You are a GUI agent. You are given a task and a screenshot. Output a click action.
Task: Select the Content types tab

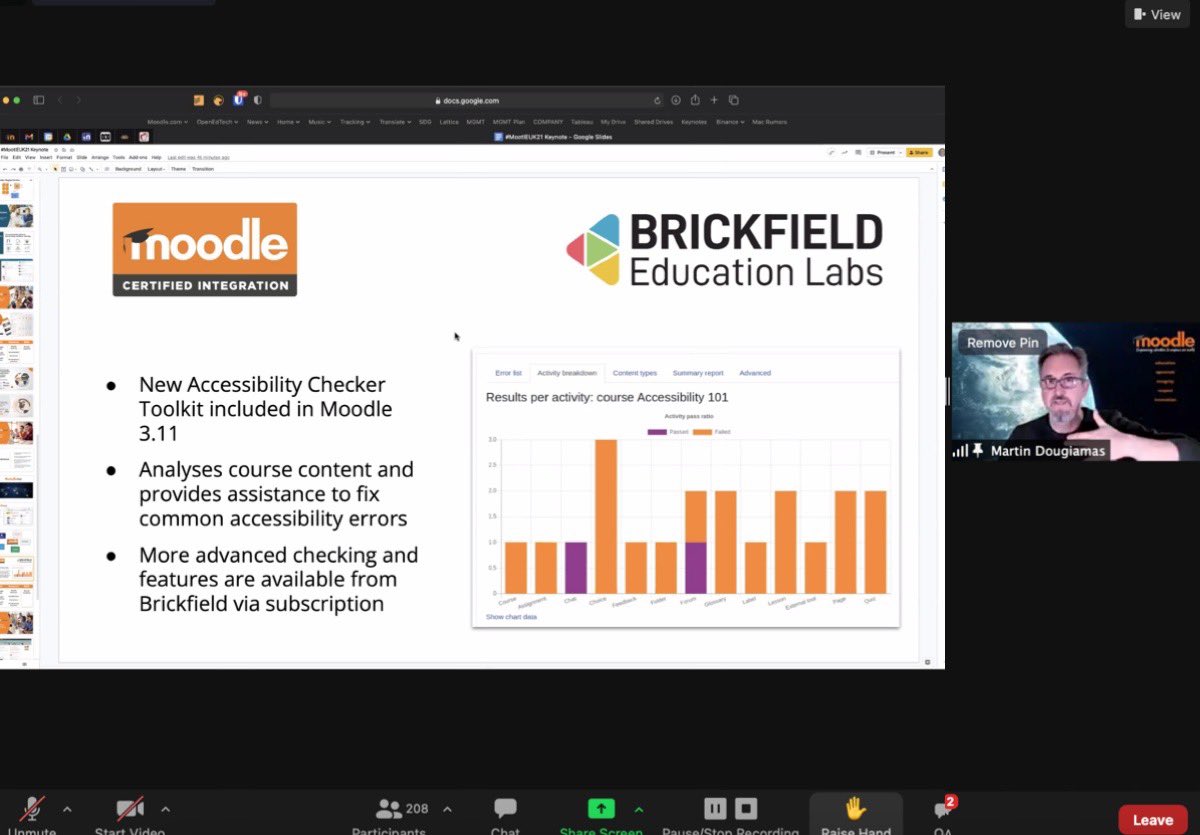pyautogui.click(x=635, y=373)
